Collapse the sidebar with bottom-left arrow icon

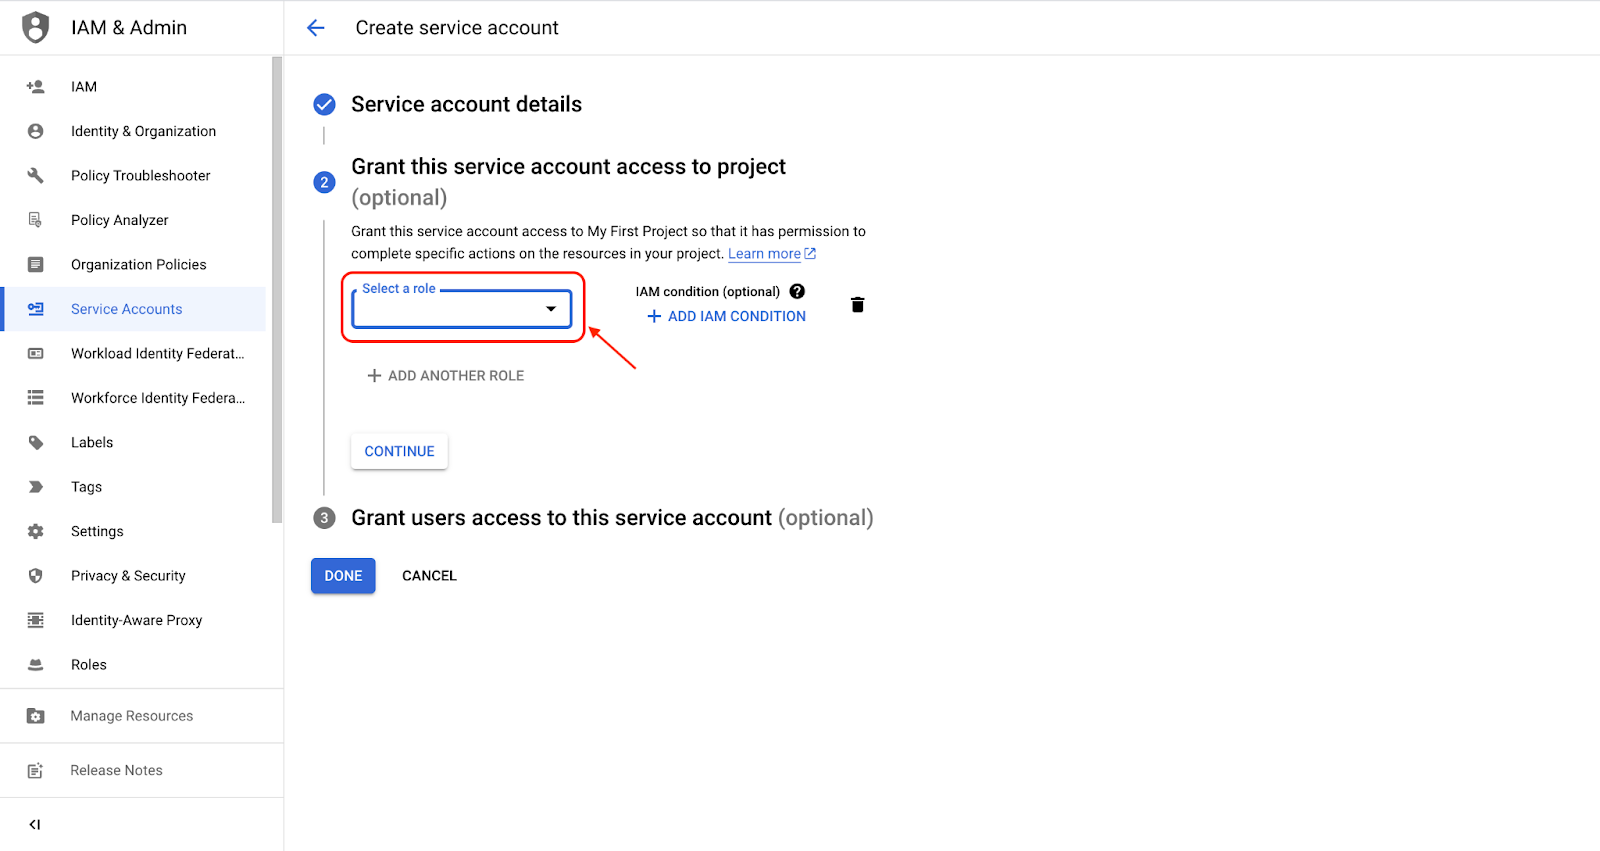[35, 825]
